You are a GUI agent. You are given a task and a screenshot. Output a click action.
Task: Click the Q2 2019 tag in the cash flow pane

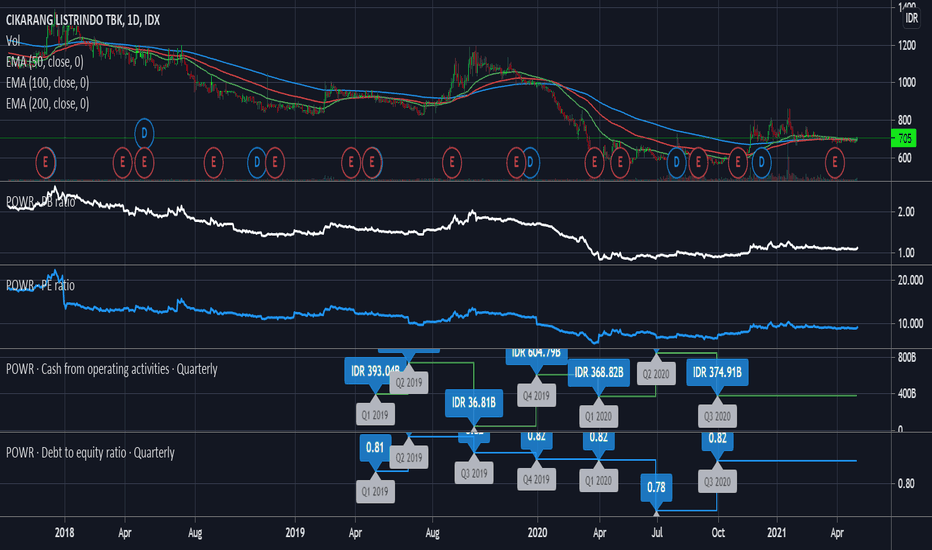(409, 382)
